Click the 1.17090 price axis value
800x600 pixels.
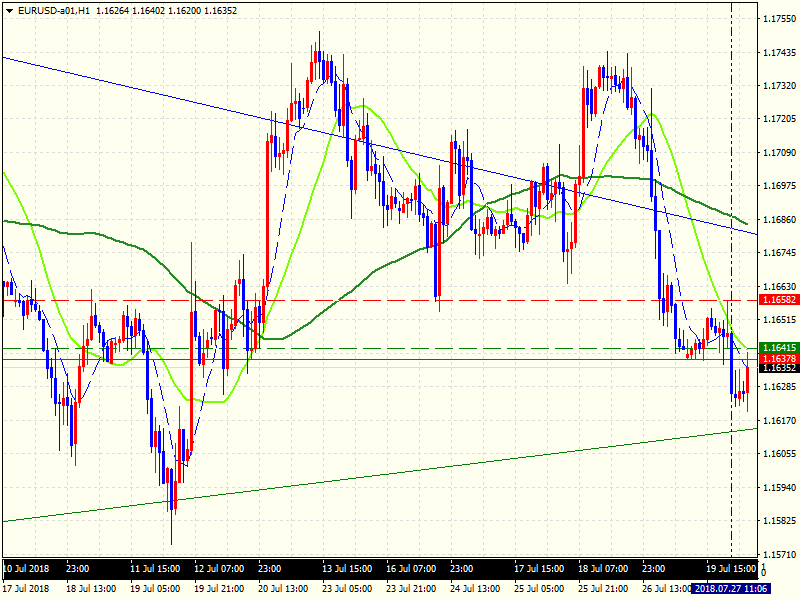tap(779, 153)
